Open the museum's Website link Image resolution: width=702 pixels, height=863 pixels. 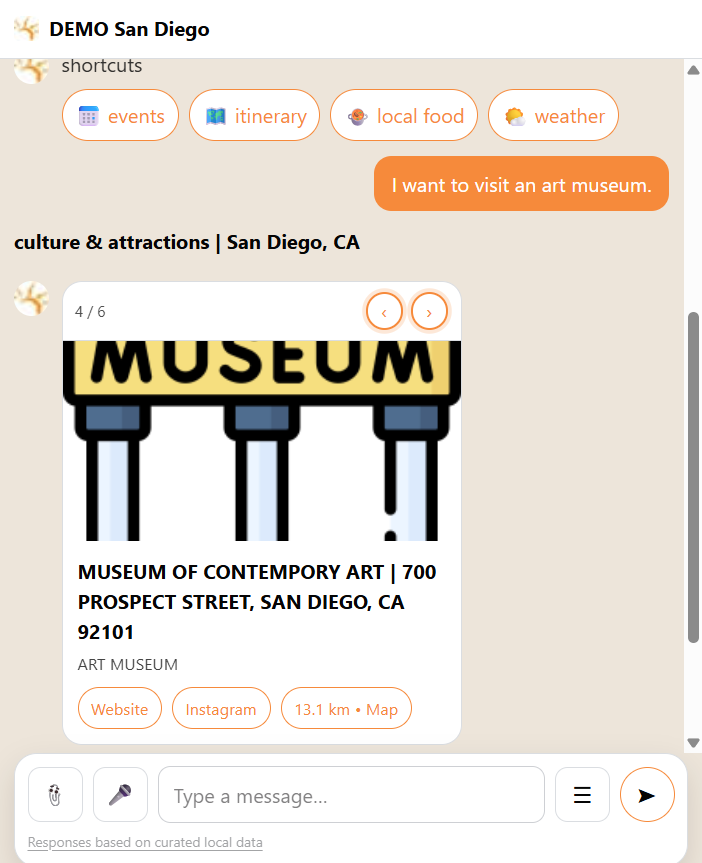tap(120, 709)
